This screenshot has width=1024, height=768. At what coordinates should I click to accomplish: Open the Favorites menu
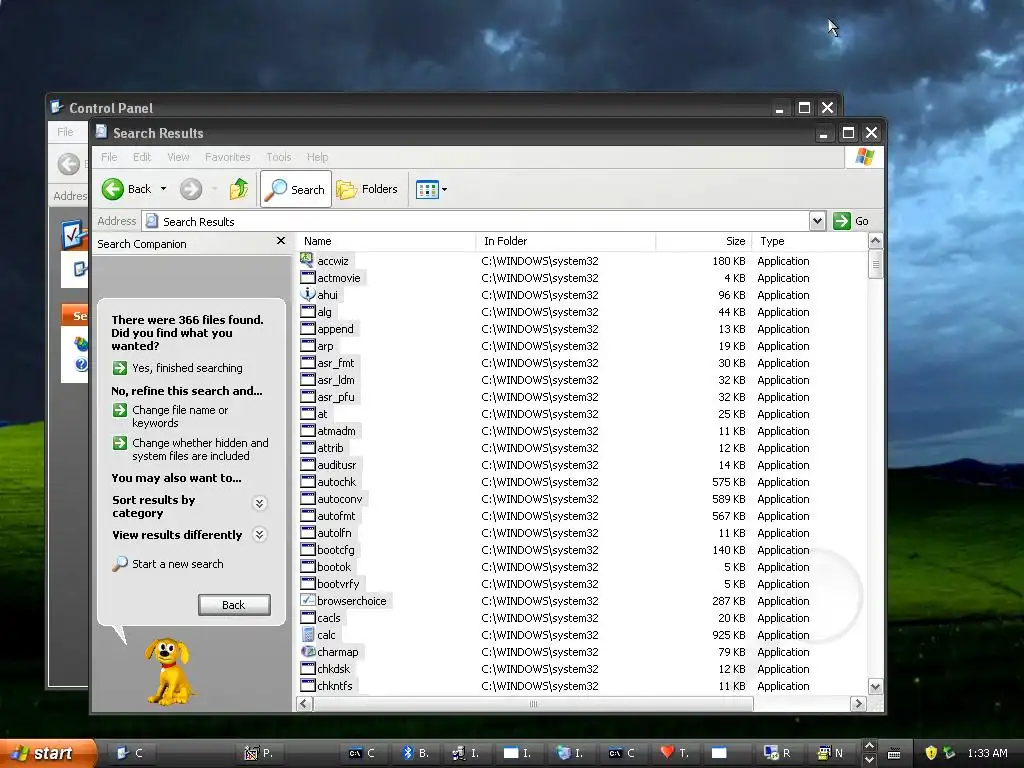click(227, 157)
